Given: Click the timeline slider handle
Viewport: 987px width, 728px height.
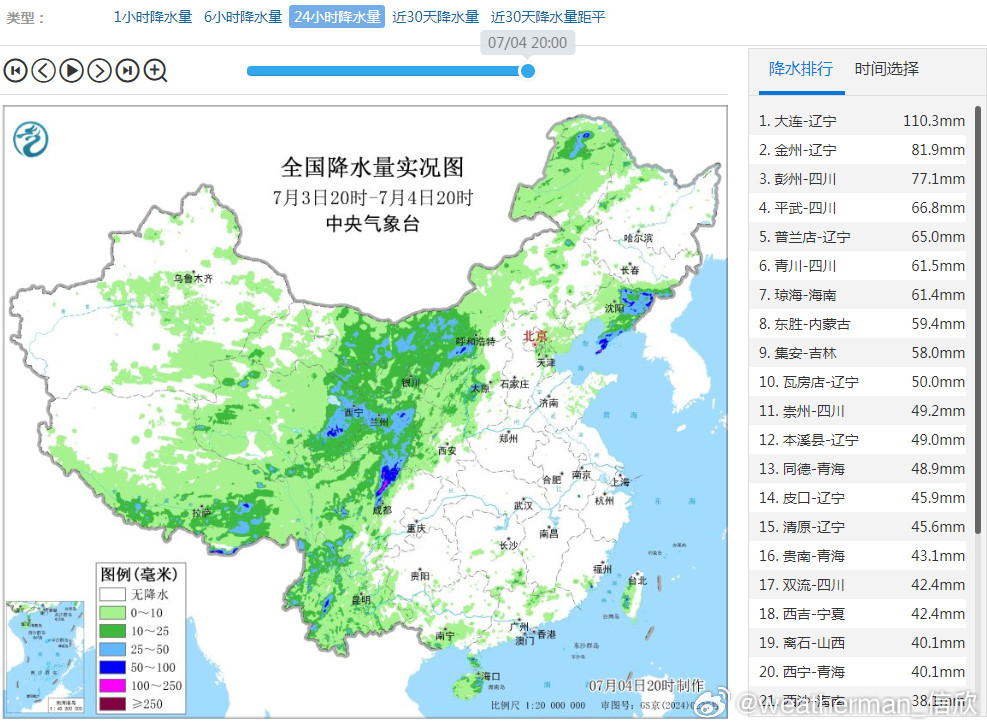Looking at the screenshot, I should [527, 71].
